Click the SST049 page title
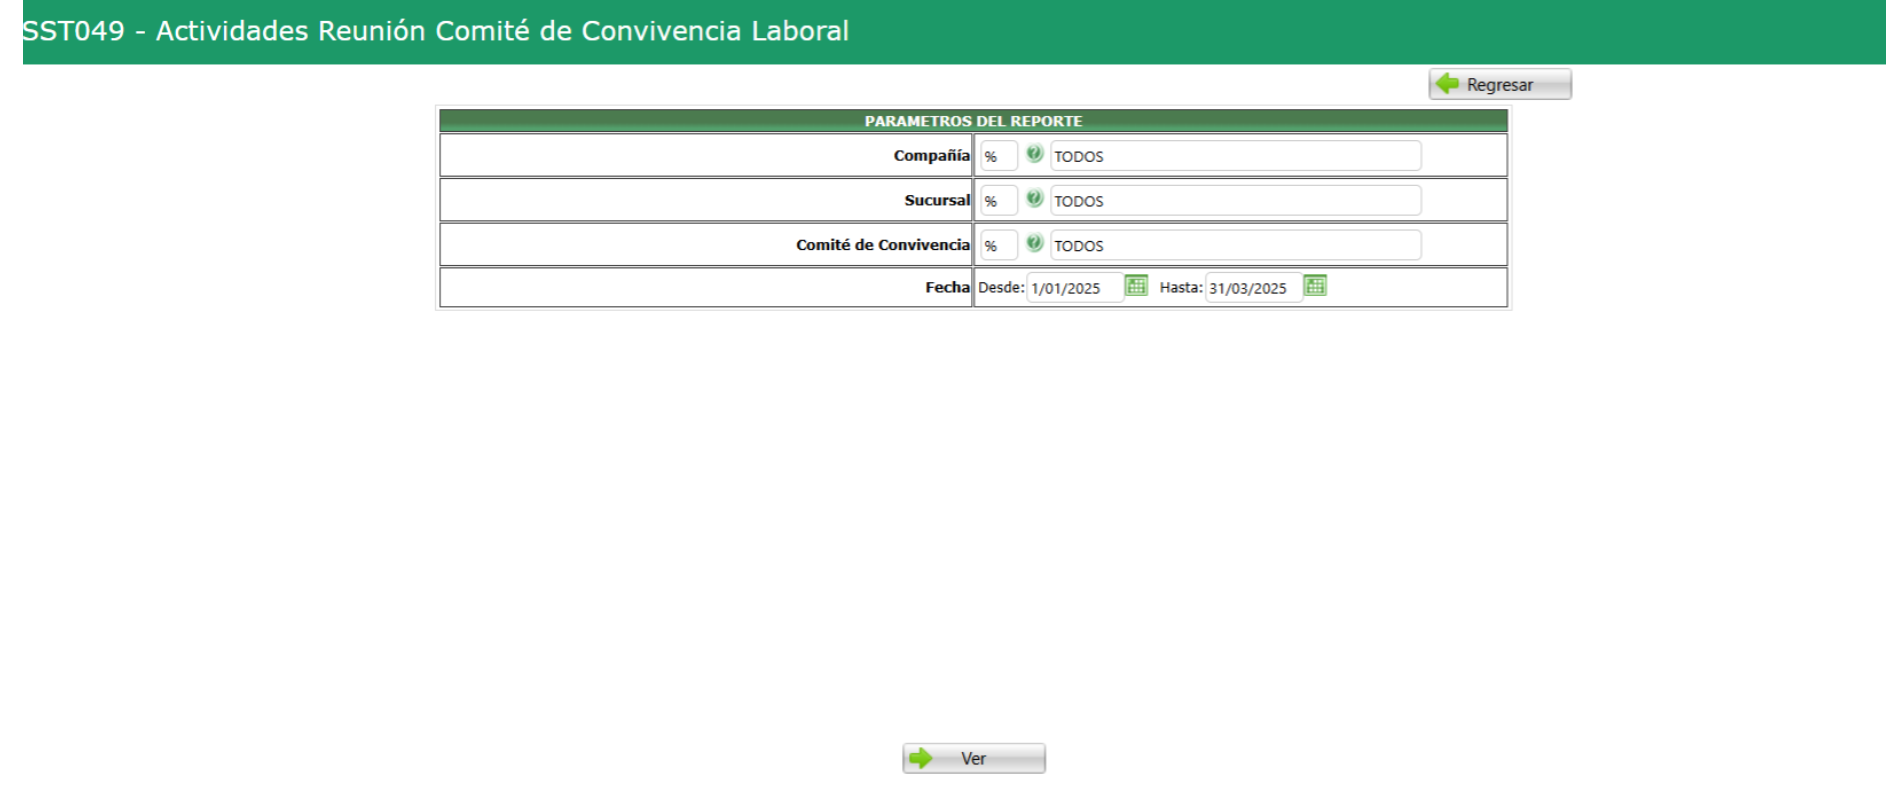Image resolution: width=1886 pixels, height=798 pixels. (435, 31)
